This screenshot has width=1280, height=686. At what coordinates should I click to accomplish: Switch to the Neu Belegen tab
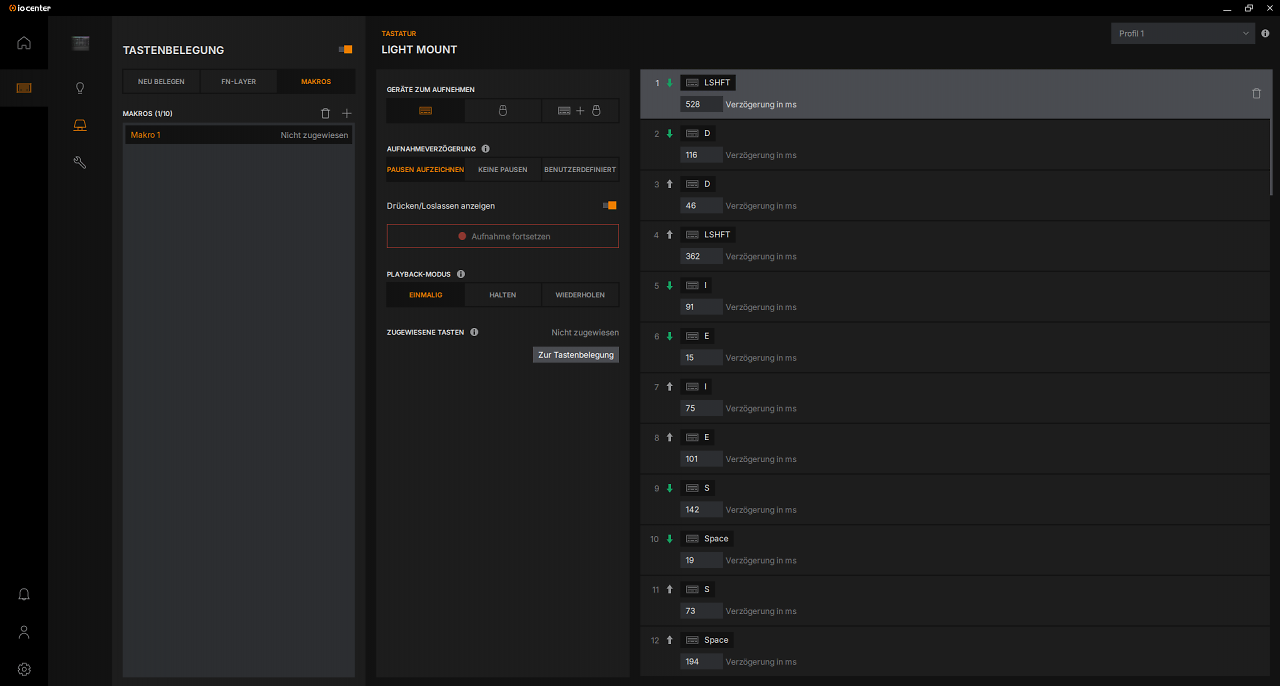[x=161, y=82]
